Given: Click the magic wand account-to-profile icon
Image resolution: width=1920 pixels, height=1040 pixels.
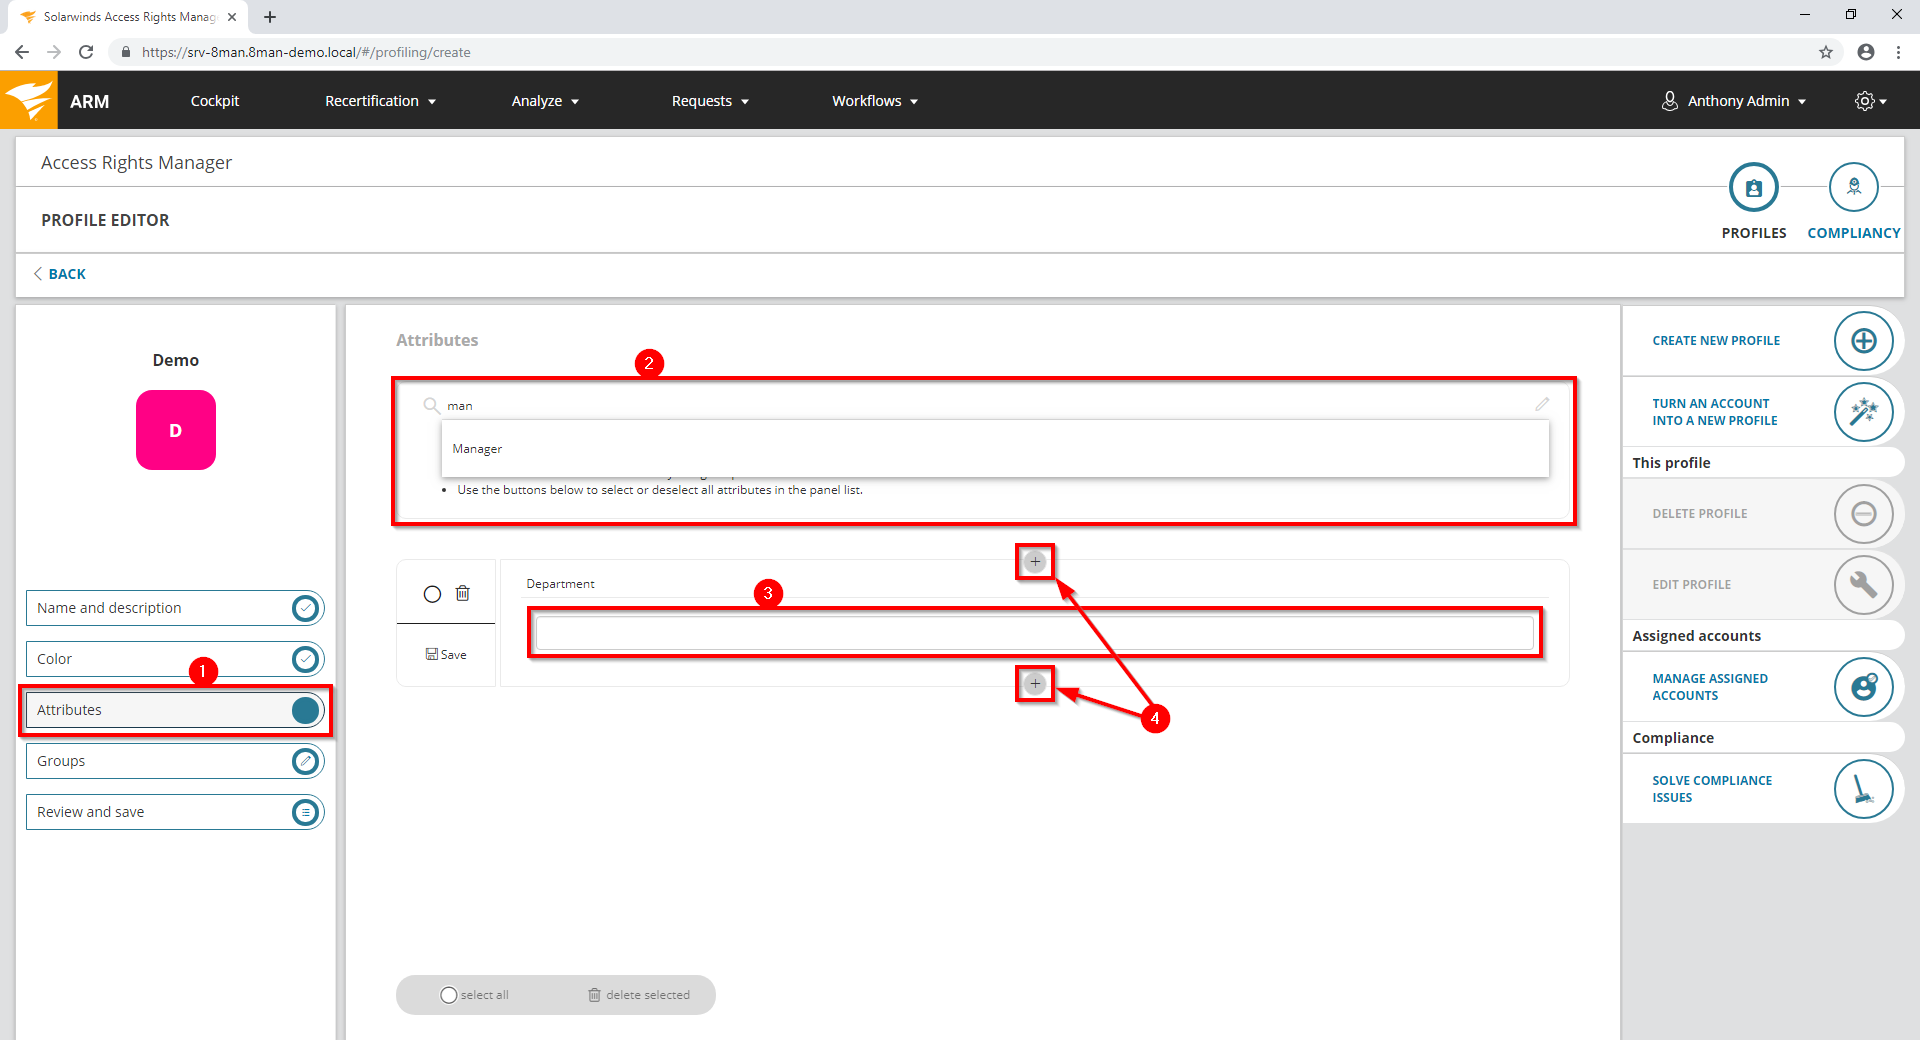Looking at the screenshot, I should point(1863,412).
